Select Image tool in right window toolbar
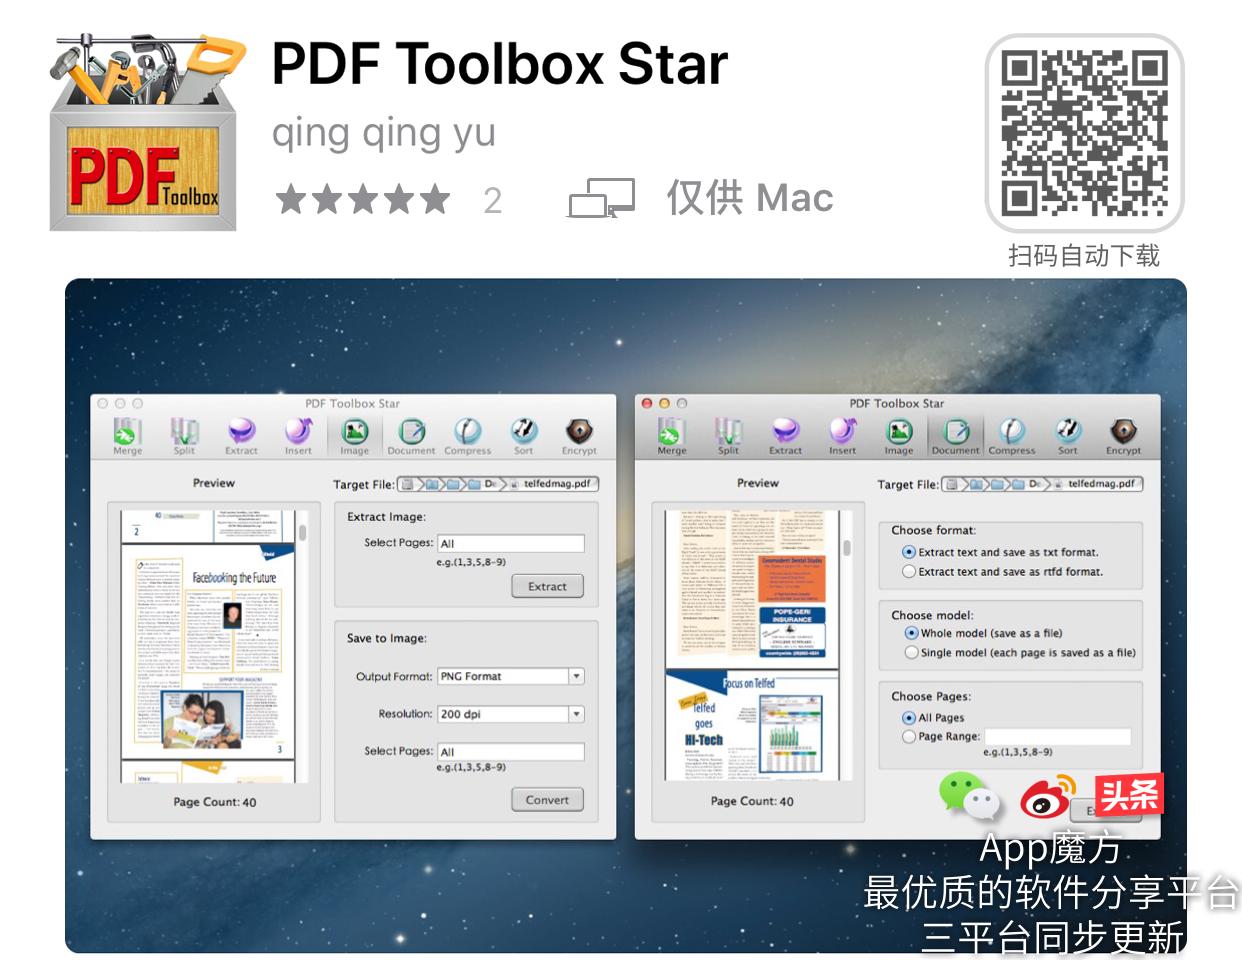The height and width of the screenshot is (960, 1242). 899,436
